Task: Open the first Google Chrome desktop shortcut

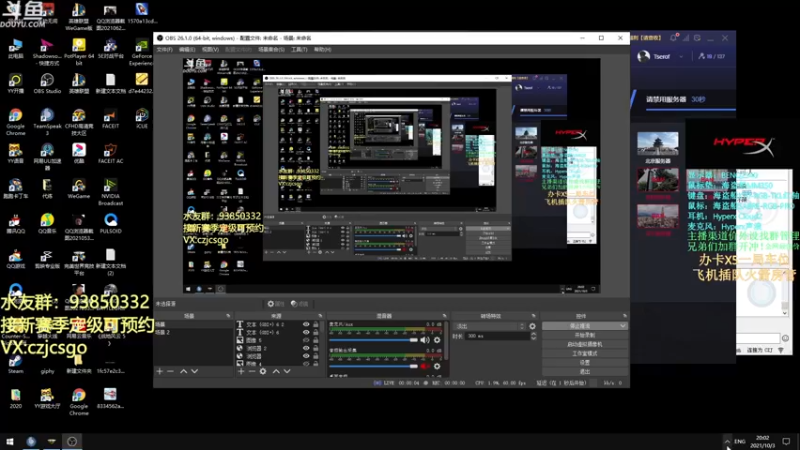Action: [15, 121]
